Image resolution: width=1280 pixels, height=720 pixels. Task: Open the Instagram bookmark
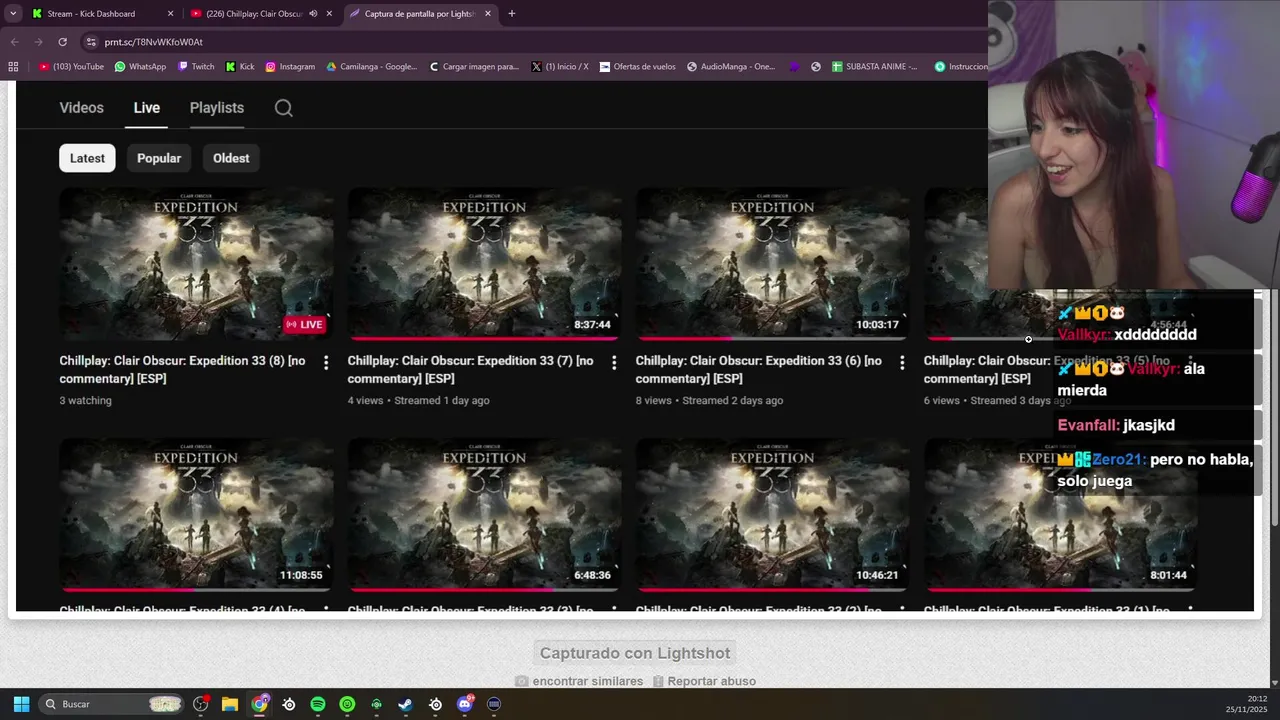coord(290,67)
